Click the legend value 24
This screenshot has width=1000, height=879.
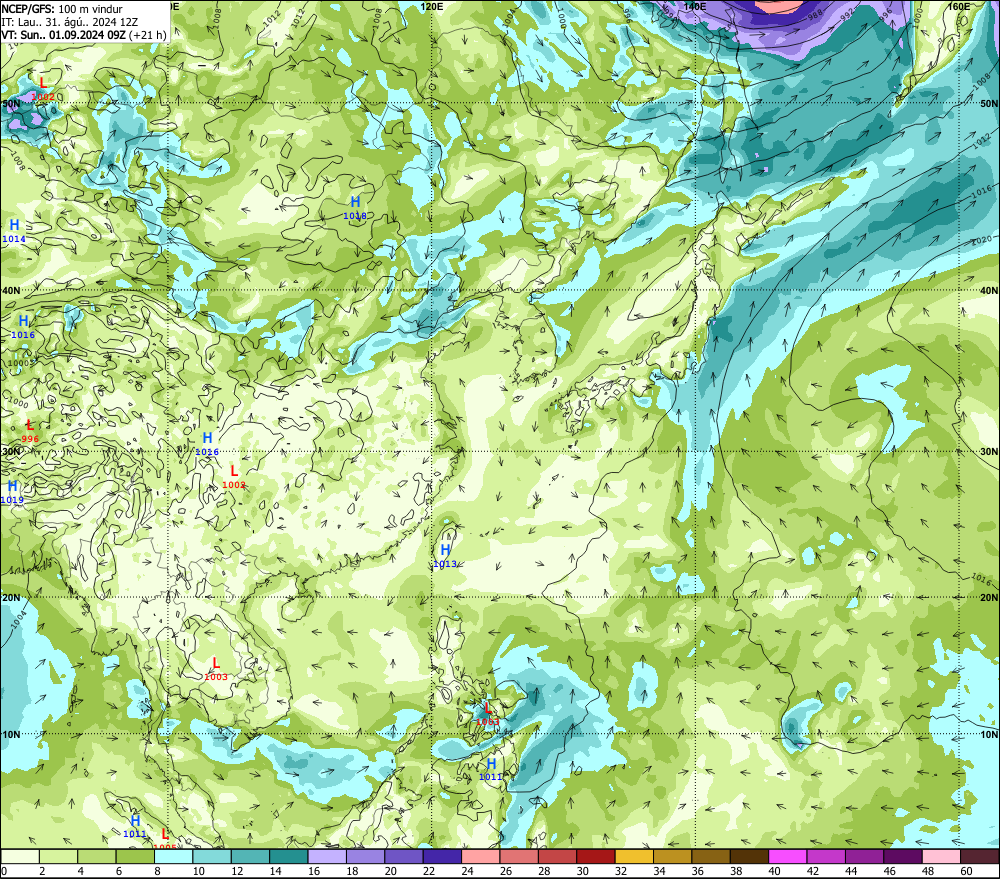[x=467, y=871]
